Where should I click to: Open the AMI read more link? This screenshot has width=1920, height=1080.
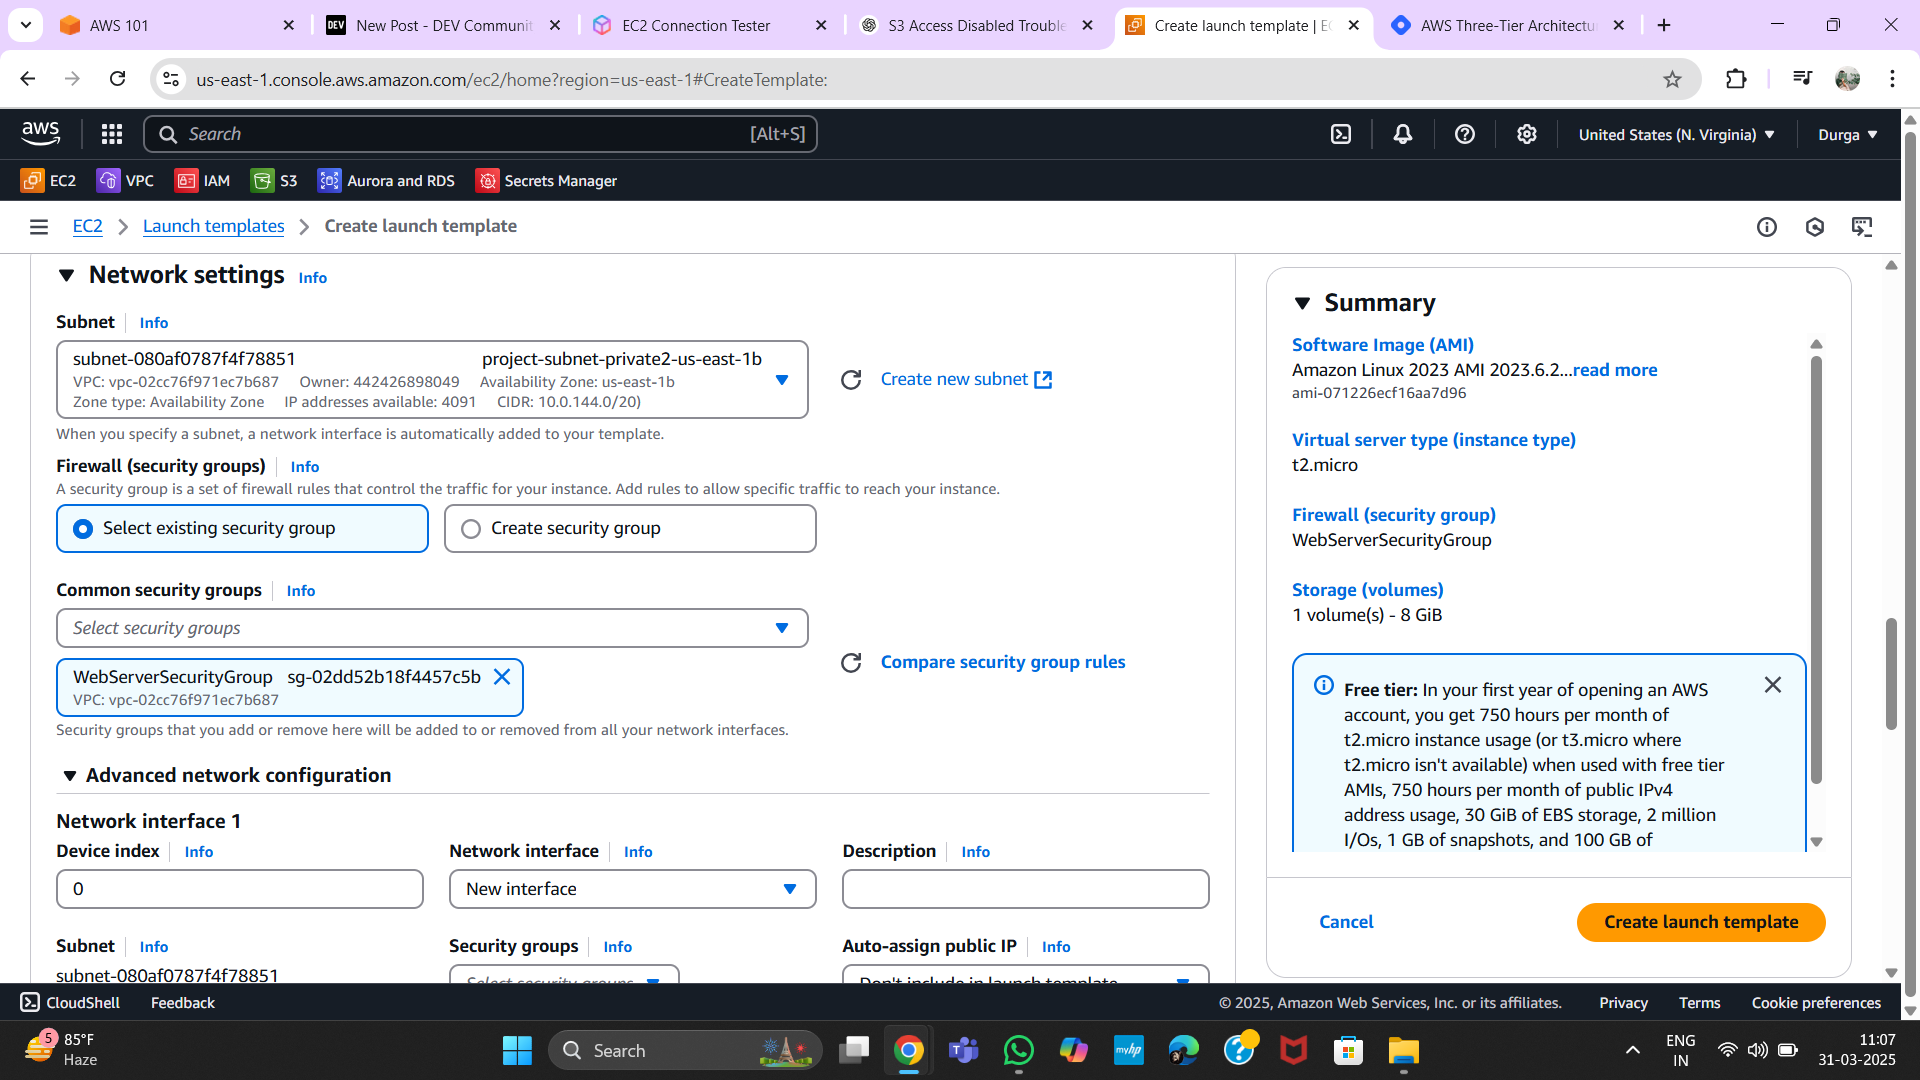[1615, 370]
